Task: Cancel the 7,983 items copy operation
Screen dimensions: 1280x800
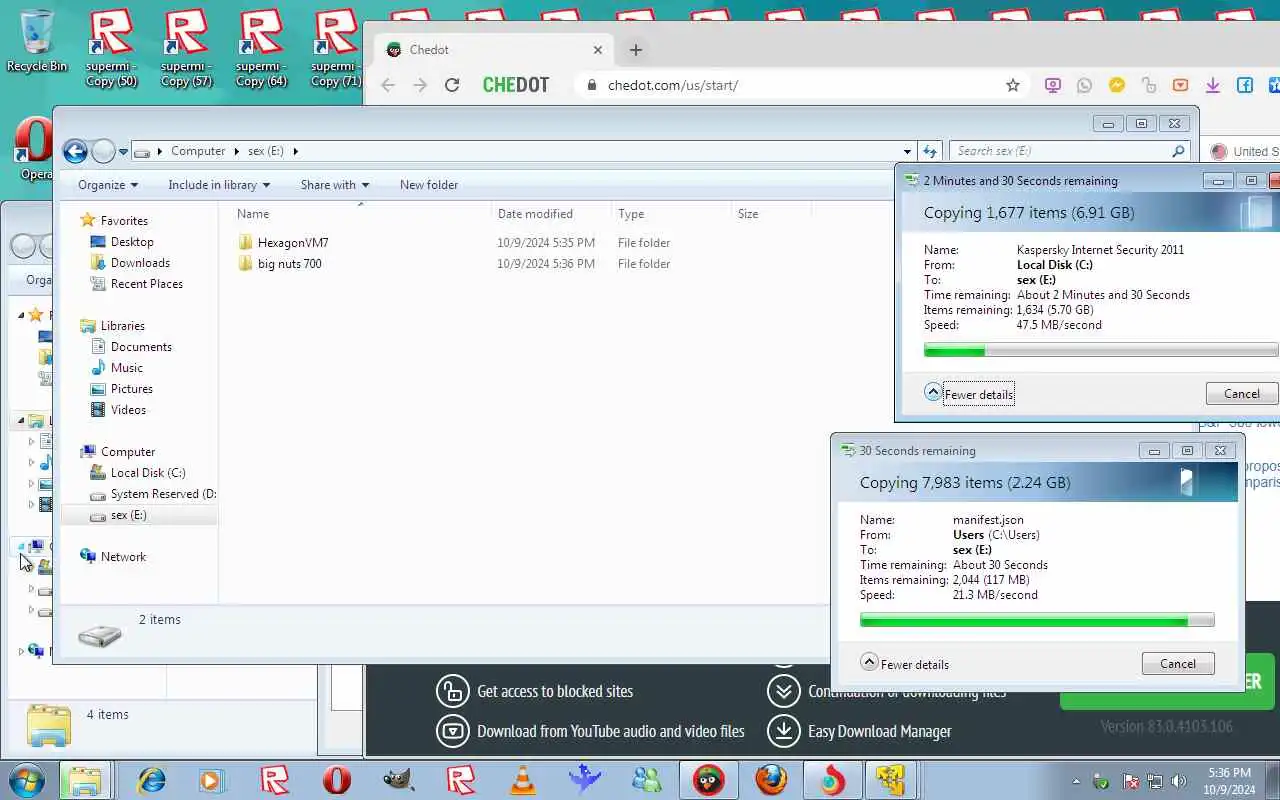Action: pyautogui.click(x=1178, y=663)
